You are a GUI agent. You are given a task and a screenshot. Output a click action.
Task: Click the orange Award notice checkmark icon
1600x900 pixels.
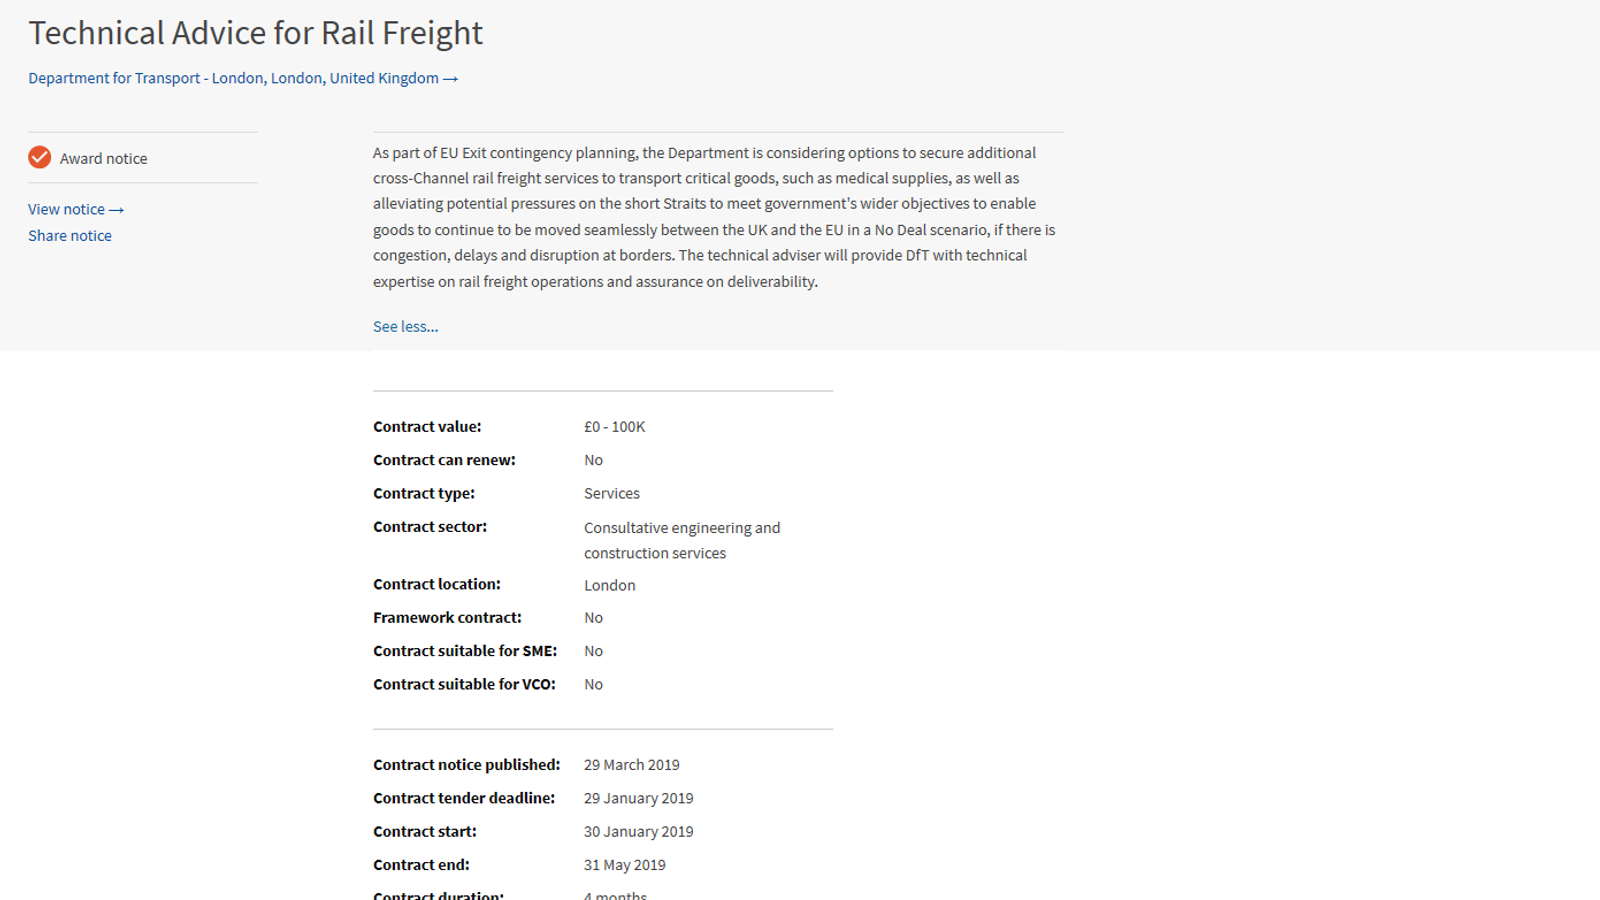pyautogui.click(x=40, y=157)
